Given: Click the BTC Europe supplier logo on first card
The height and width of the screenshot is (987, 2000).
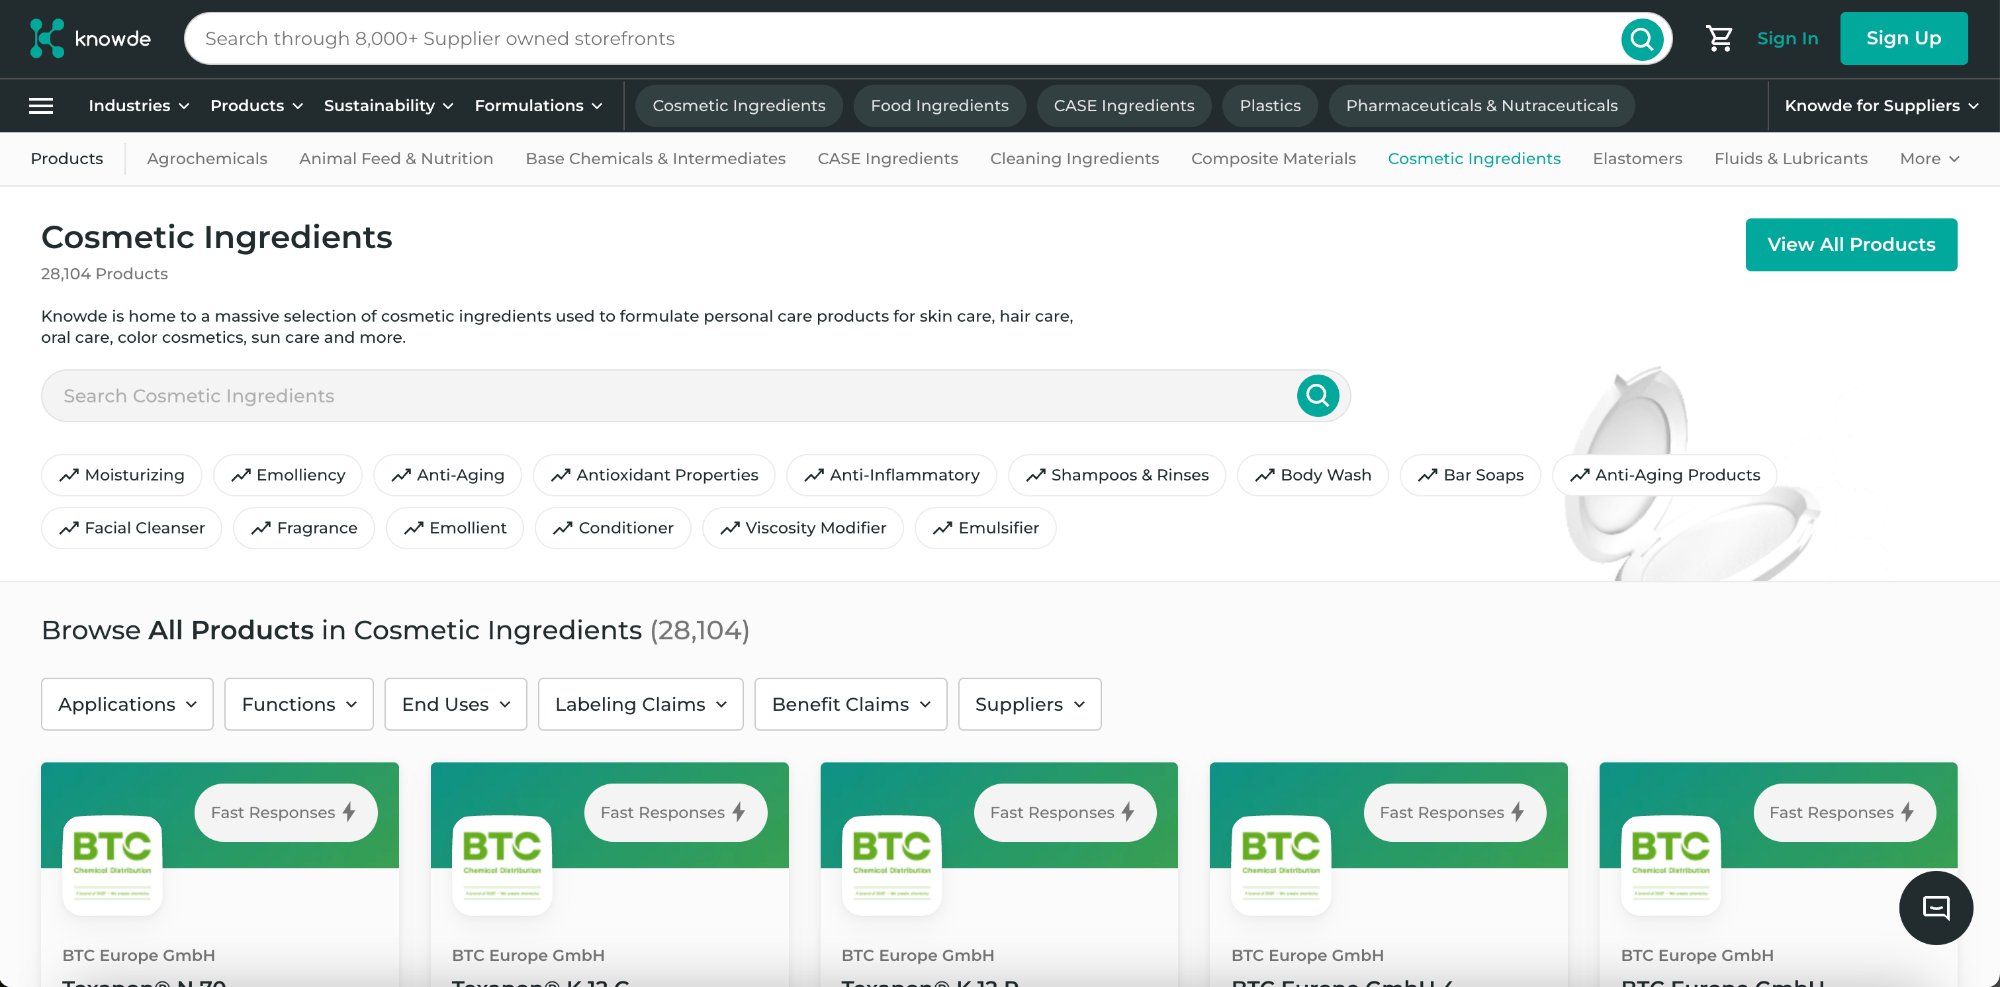Looking at the screenshot, I should [112, 866].
